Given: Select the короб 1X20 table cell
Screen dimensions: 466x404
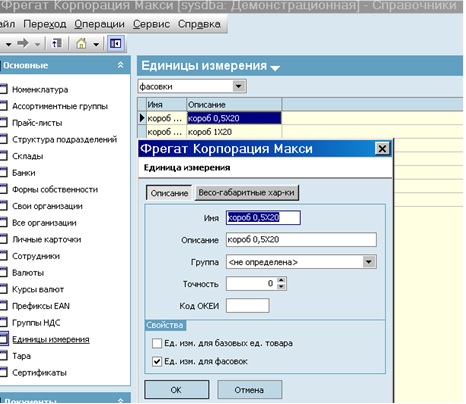Looking at the screenshot, I should pos(234,132).
